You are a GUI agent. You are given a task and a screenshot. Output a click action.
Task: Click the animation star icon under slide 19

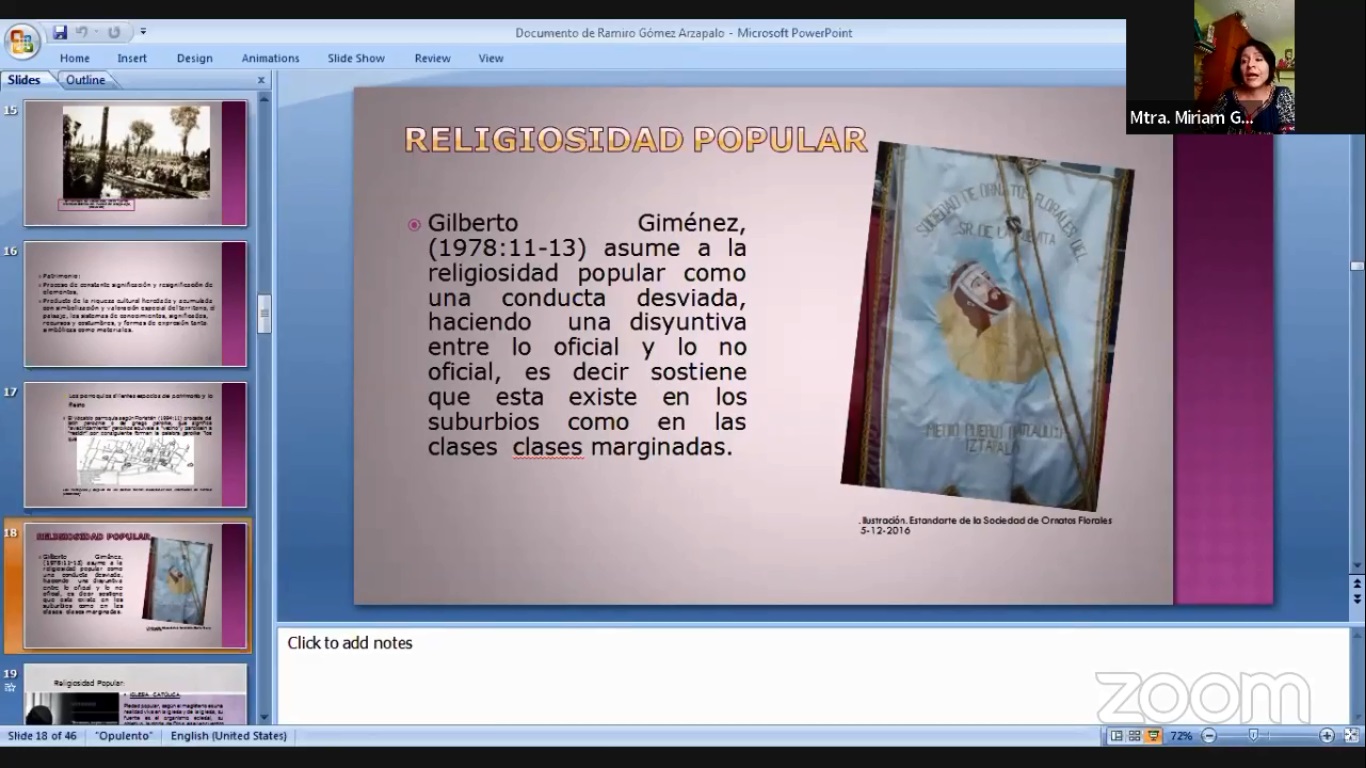pos(10,687)
